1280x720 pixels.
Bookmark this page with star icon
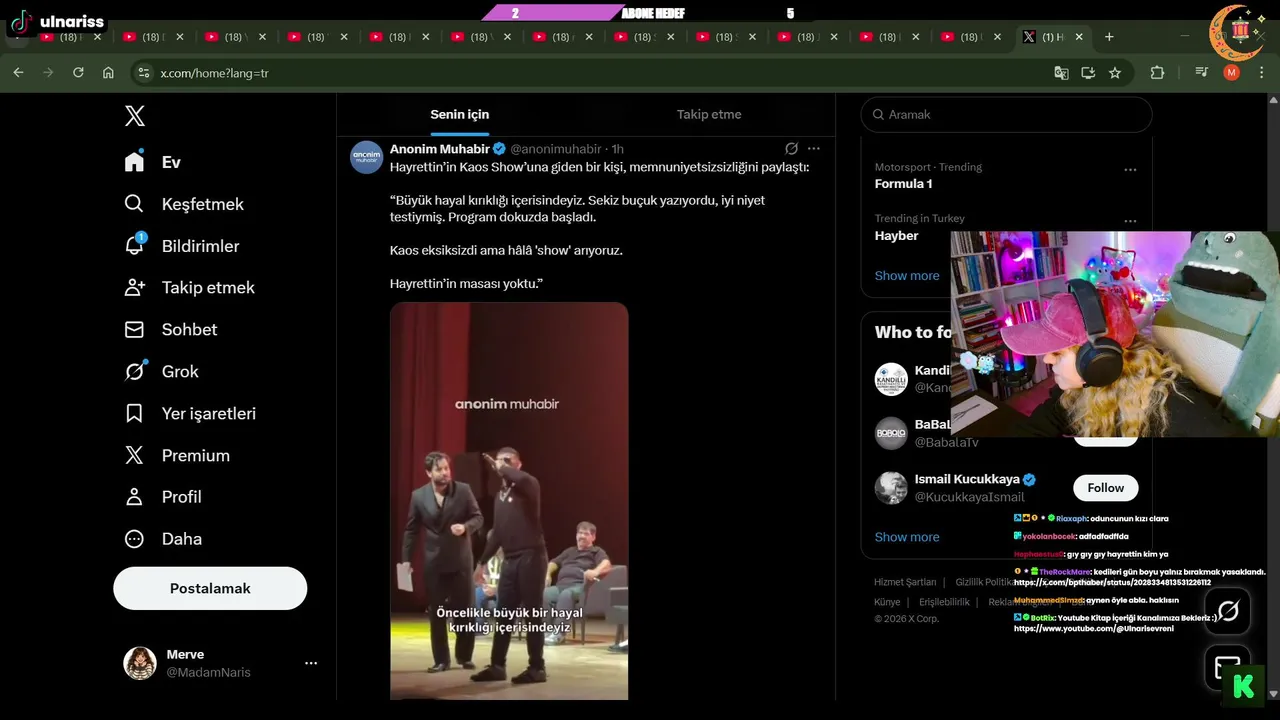point(1115,72)
